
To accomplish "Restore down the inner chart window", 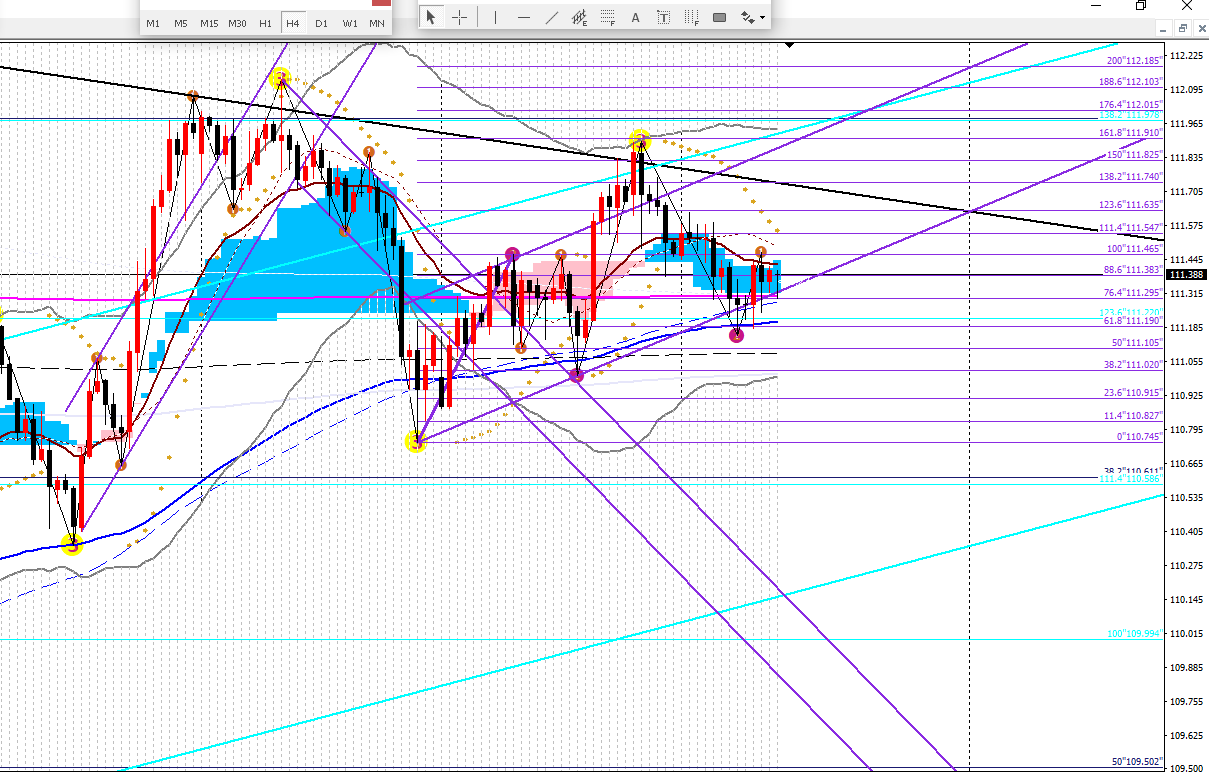I will pyautogui.click(x=1181, y=30).
